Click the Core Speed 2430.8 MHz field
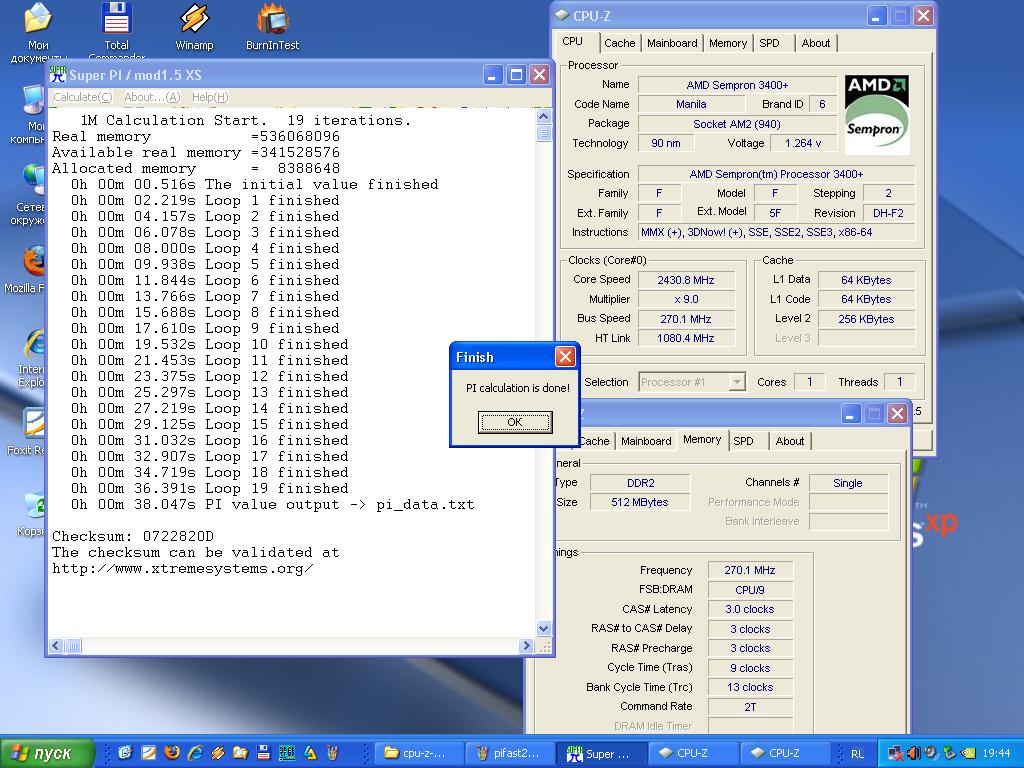This screenshot has width=1024, height=768. (686, 280)
